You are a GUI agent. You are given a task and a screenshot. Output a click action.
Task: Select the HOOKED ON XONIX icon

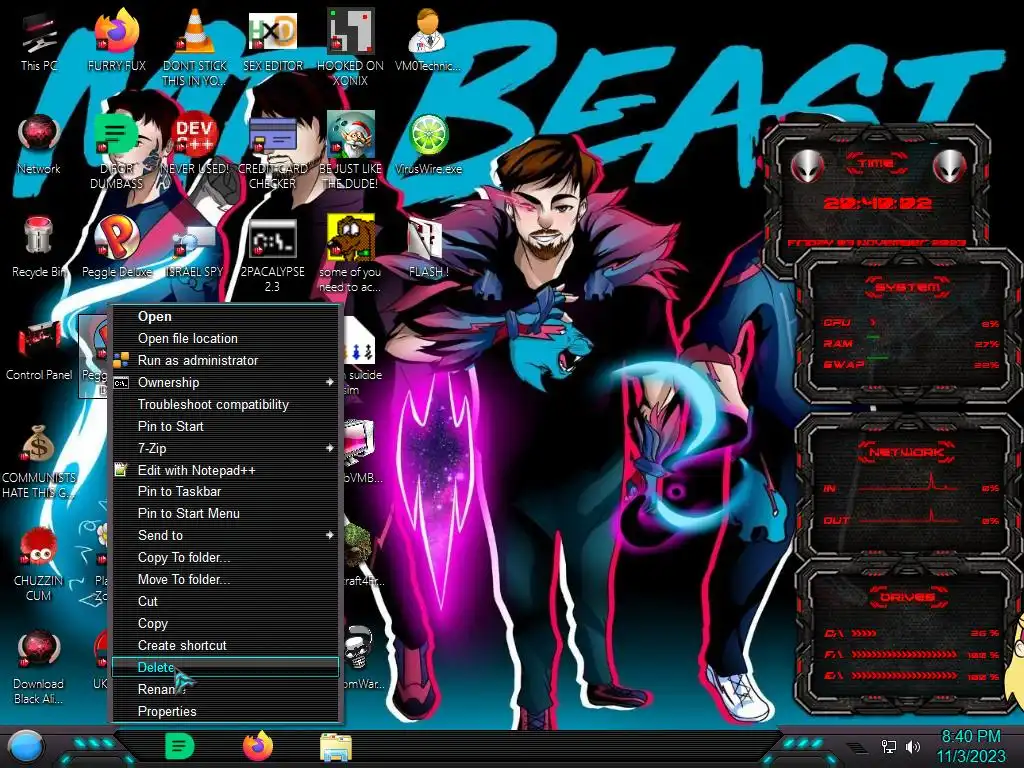[350, 47]
